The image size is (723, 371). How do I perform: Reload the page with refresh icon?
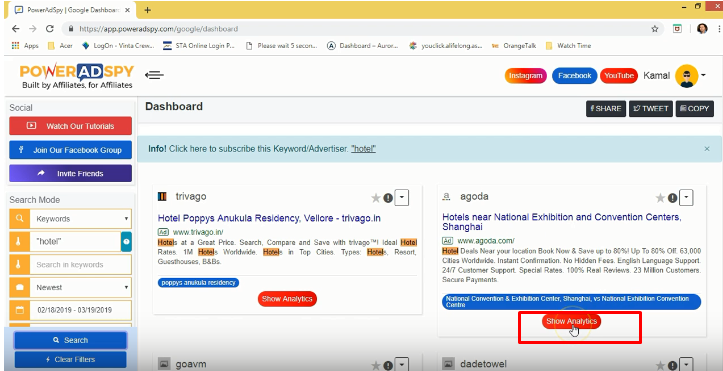[x=50, y=29]
